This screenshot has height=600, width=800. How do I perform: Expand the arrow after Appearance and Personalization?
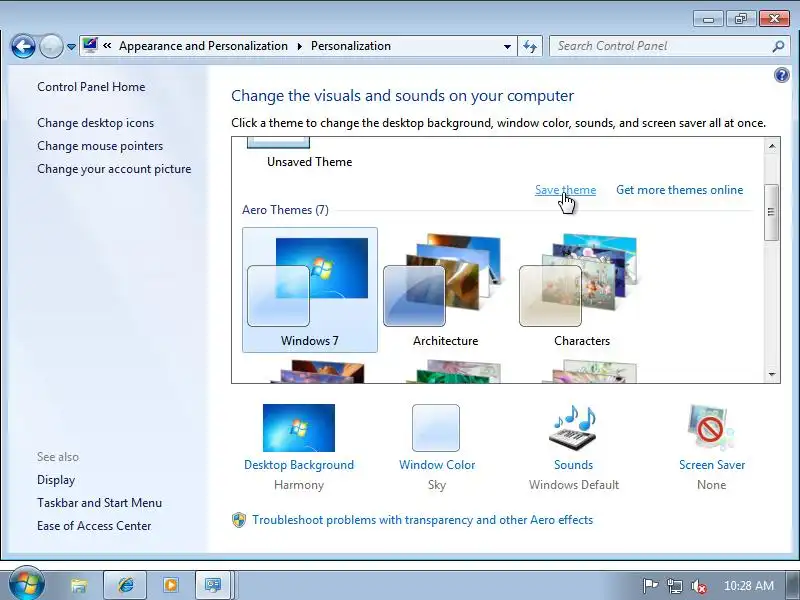(299, 46)
